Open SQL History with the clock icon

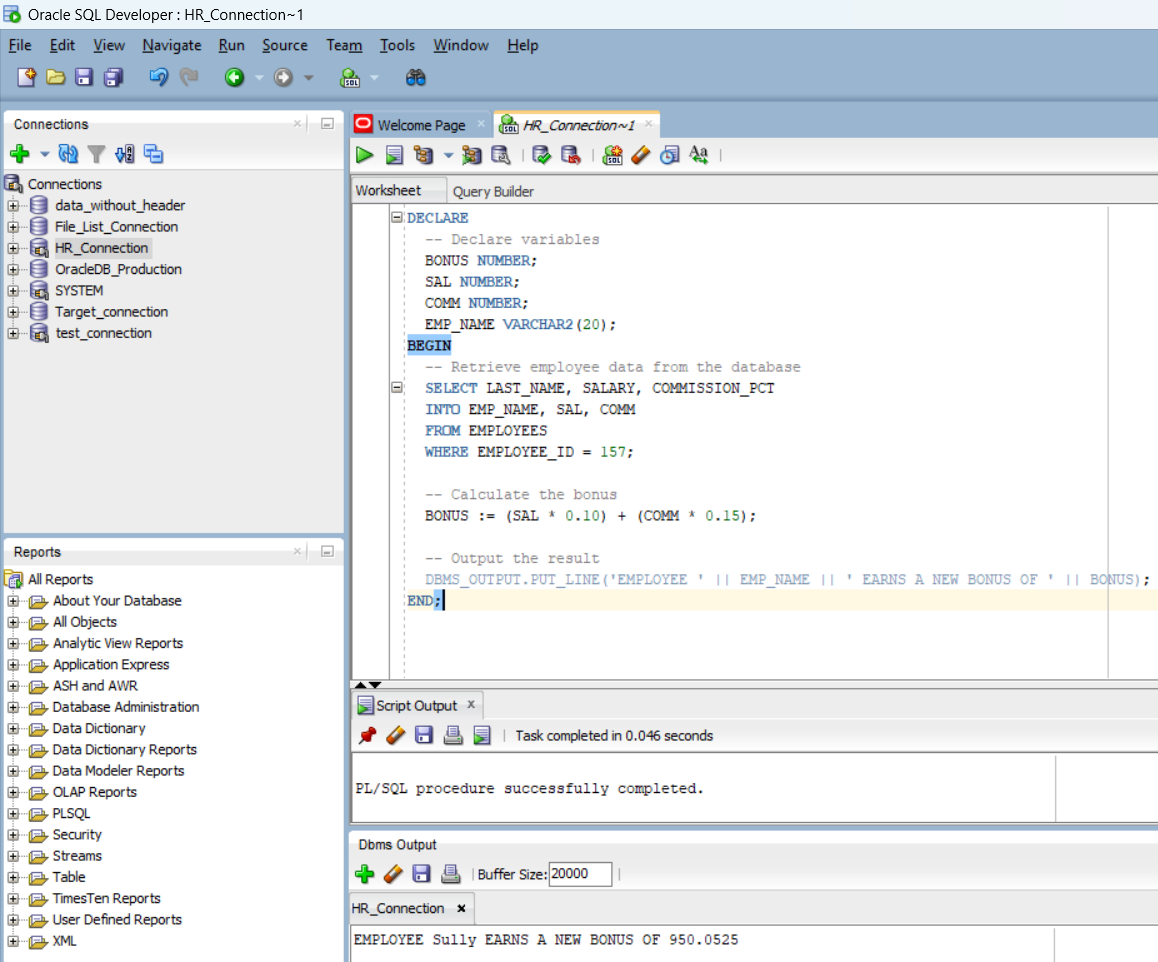click(667, 155)
